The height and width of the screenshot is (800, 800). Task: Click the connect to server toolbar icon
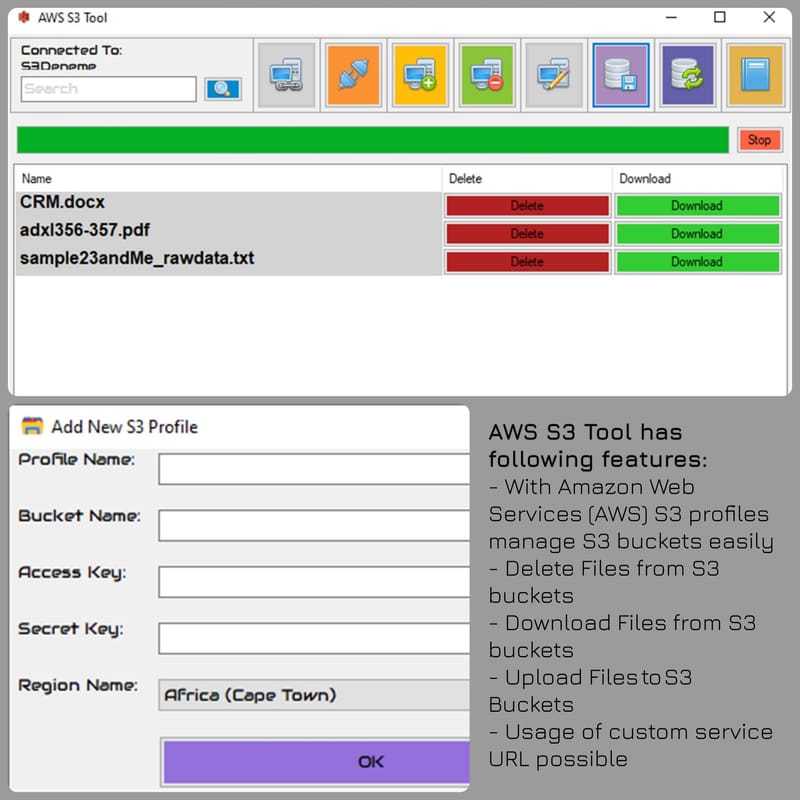point(287,76)
